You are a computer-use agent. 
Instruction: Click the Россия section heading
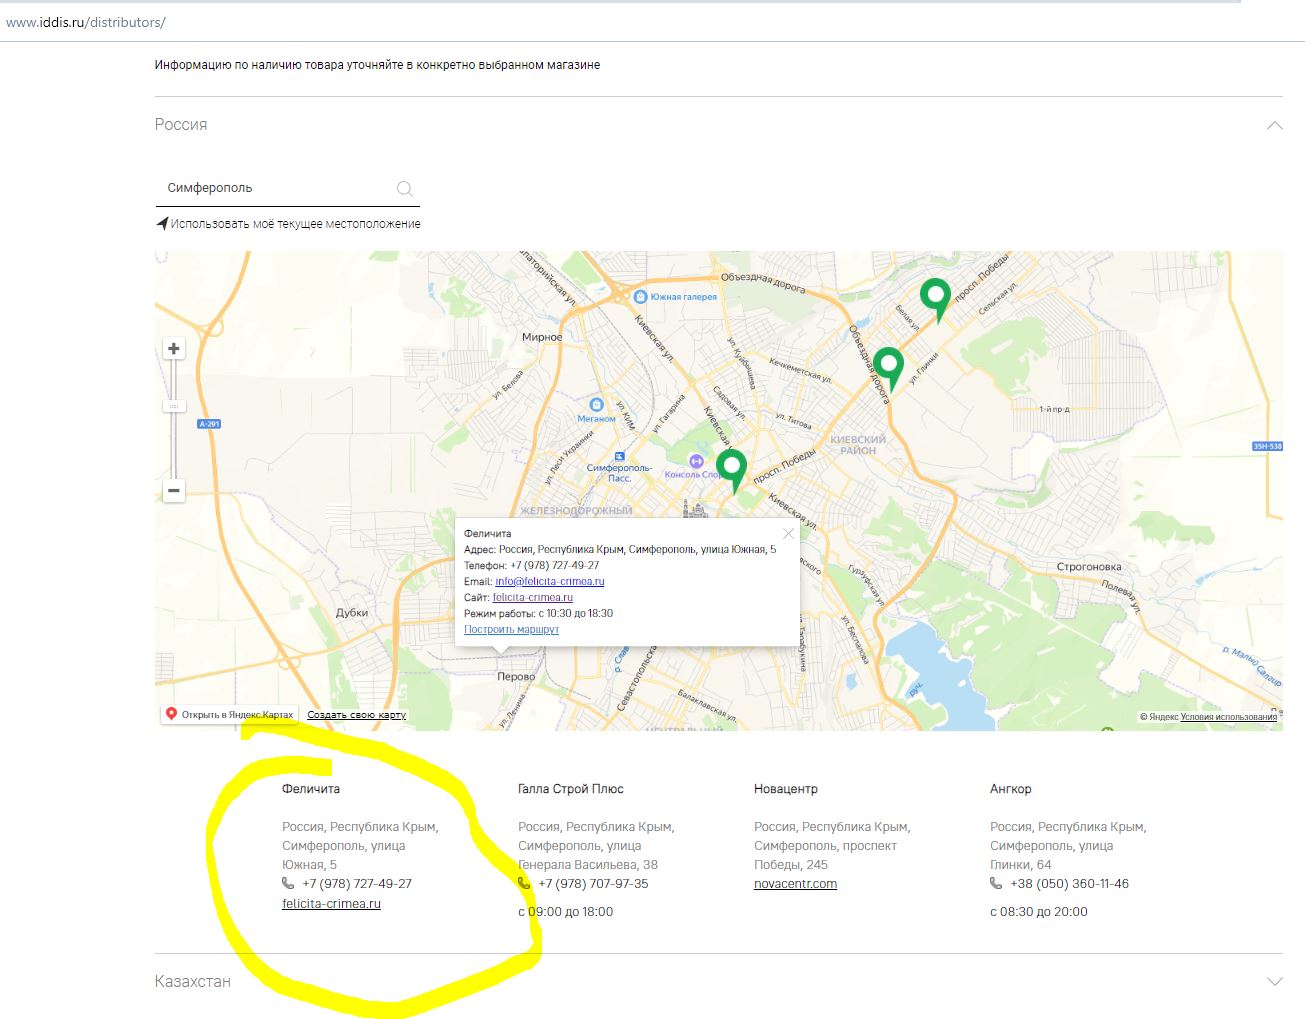tap(181, 125)
